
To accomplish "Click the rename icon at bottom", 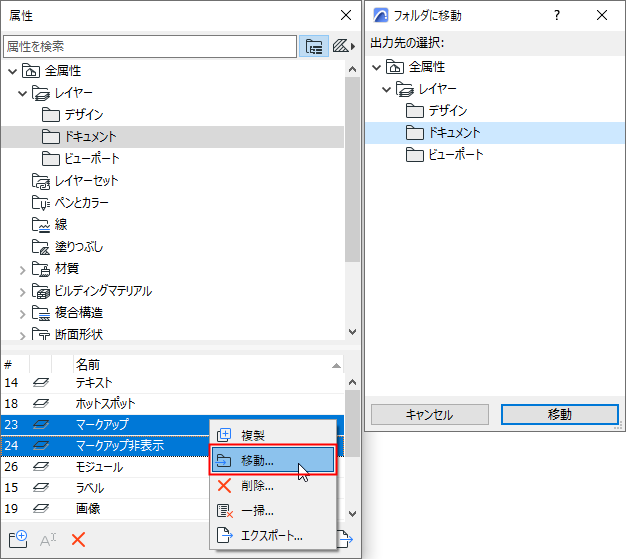I will [x=48, y=540].
